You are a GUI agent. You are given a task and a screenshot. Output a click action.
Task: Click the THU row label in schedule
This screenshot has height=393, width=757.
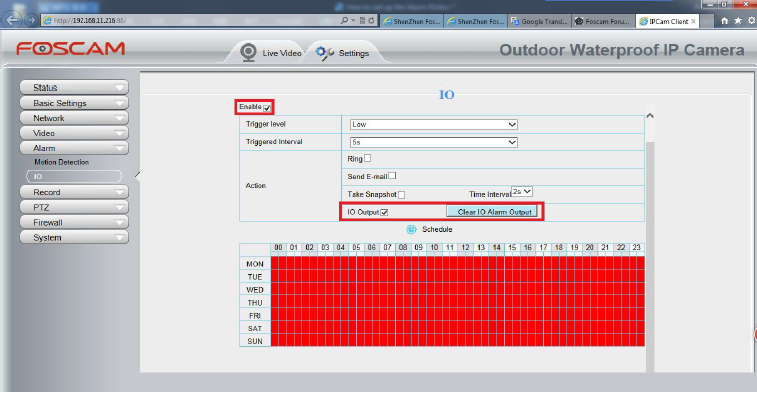point(255,303)
